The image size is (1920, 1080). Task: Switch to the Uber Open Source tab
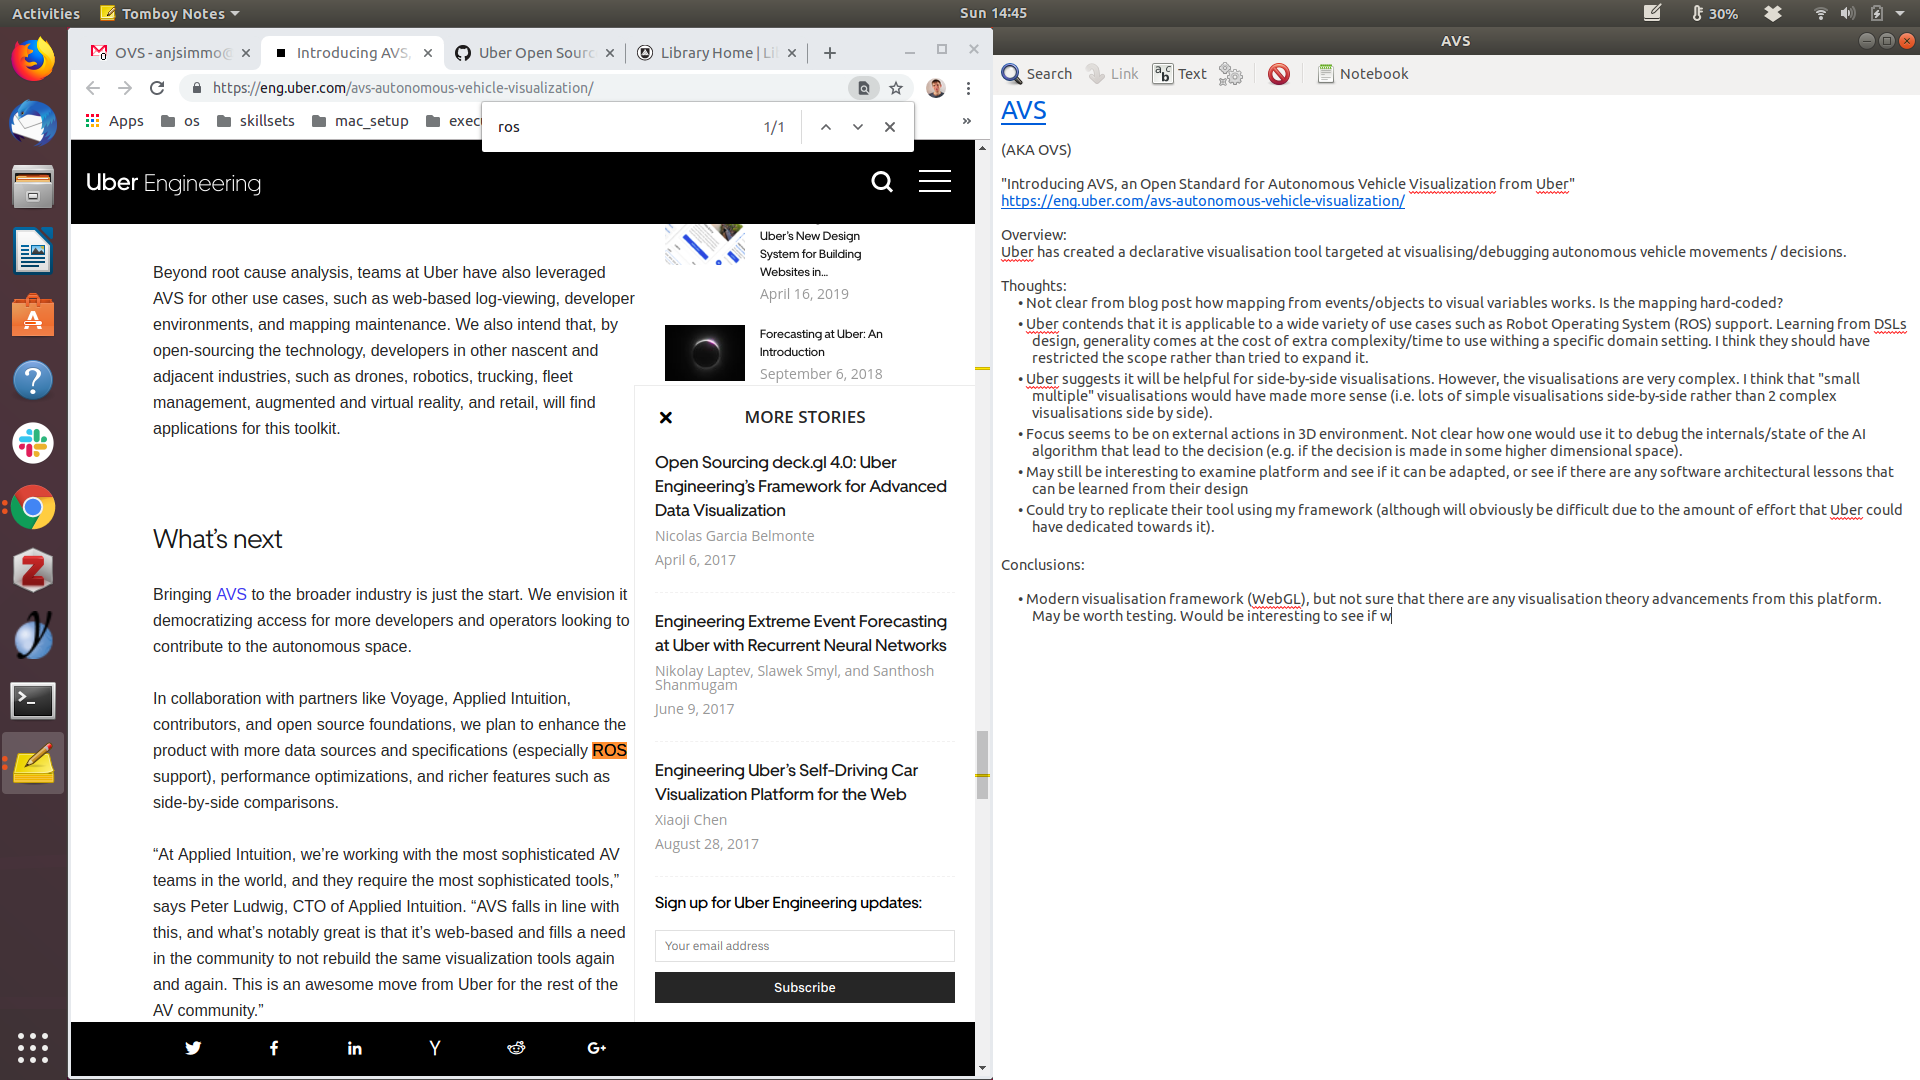[525, 53]
